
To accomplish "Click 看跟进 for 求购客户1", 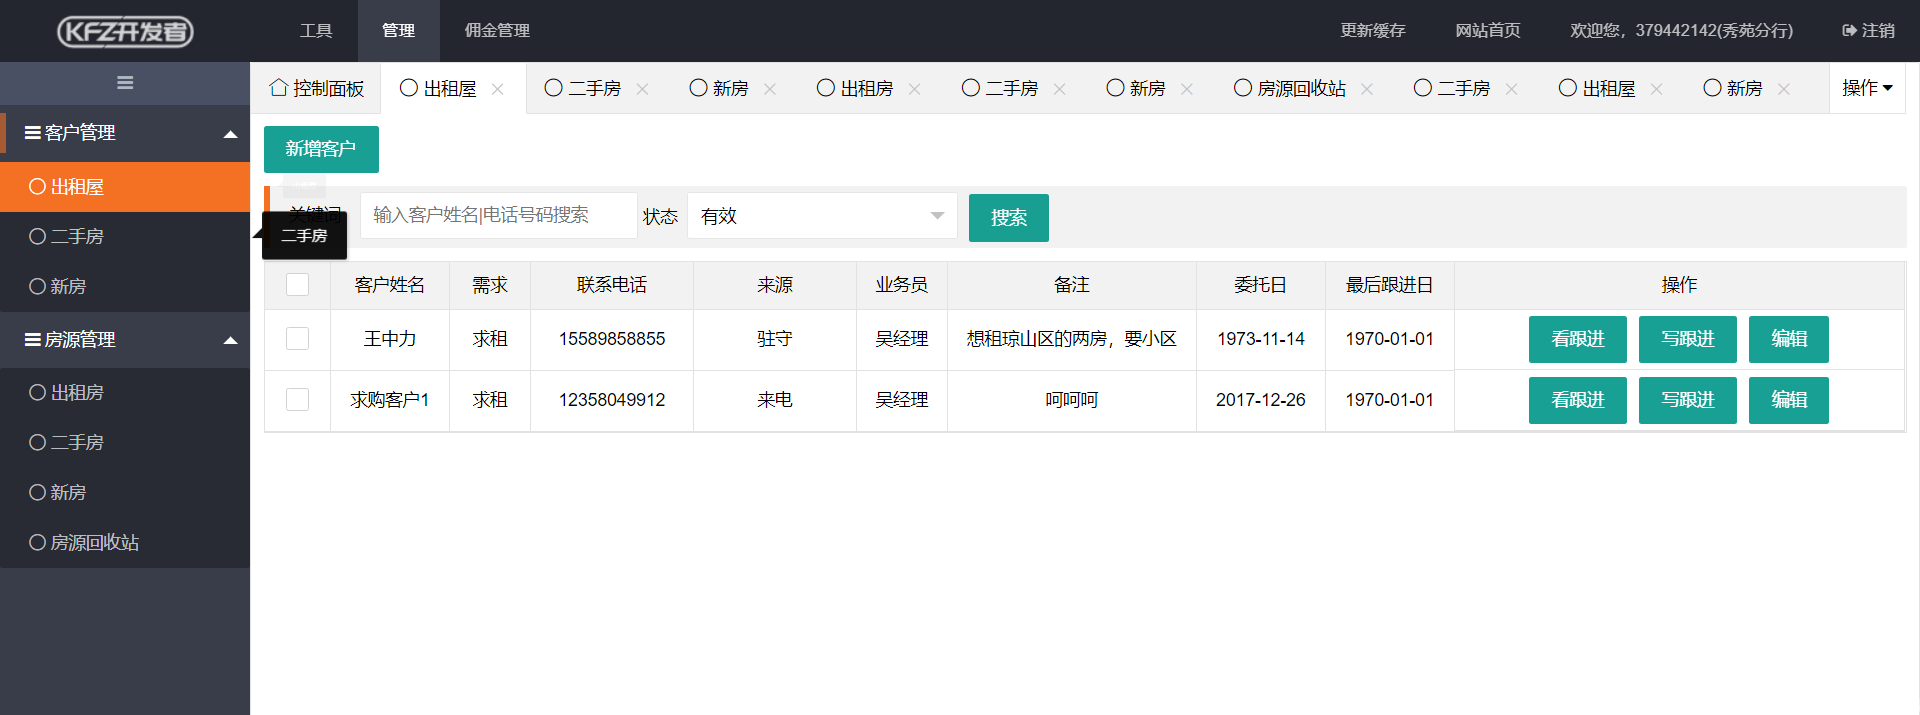I will (x=1577, y=400).
